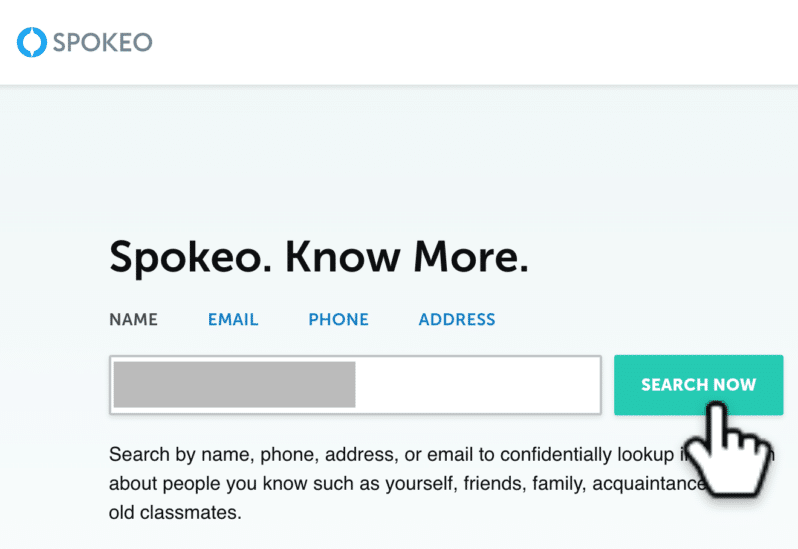
Task: Select the NAME search tab
Action: 133,320
